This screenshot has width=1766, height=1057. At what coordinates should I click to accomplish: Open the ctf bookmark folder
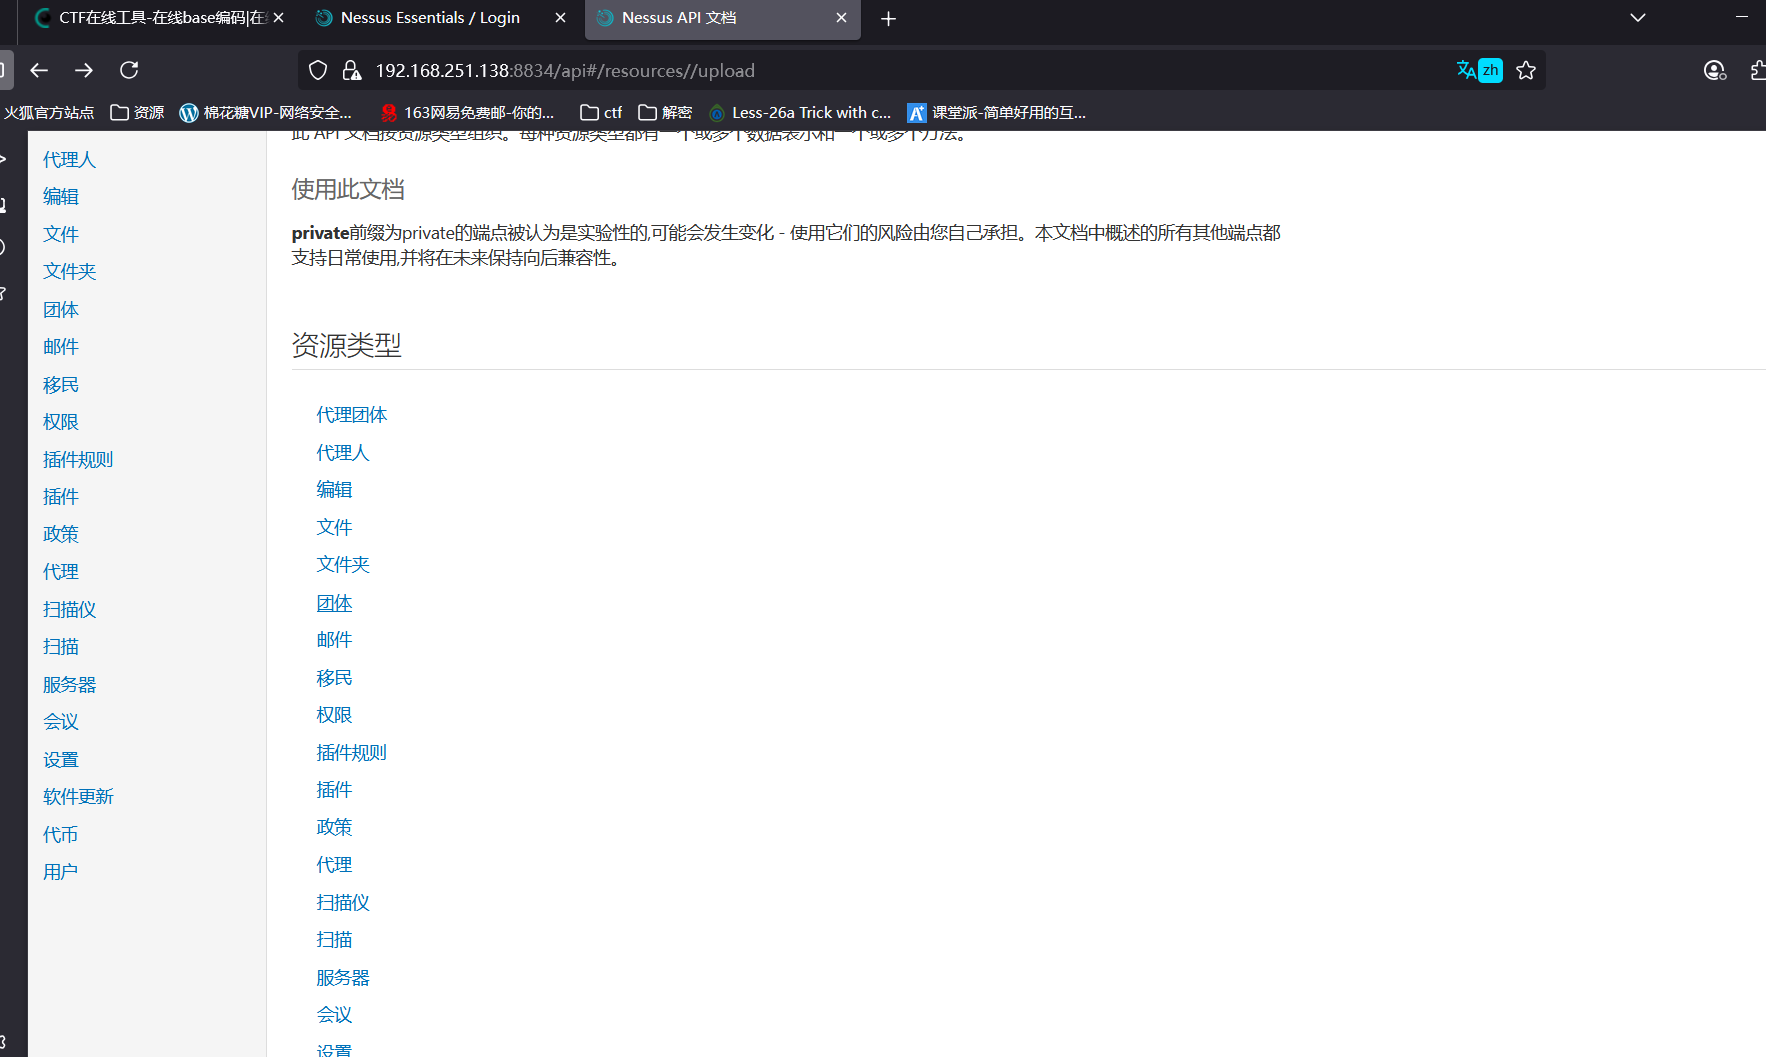point(602,113)
